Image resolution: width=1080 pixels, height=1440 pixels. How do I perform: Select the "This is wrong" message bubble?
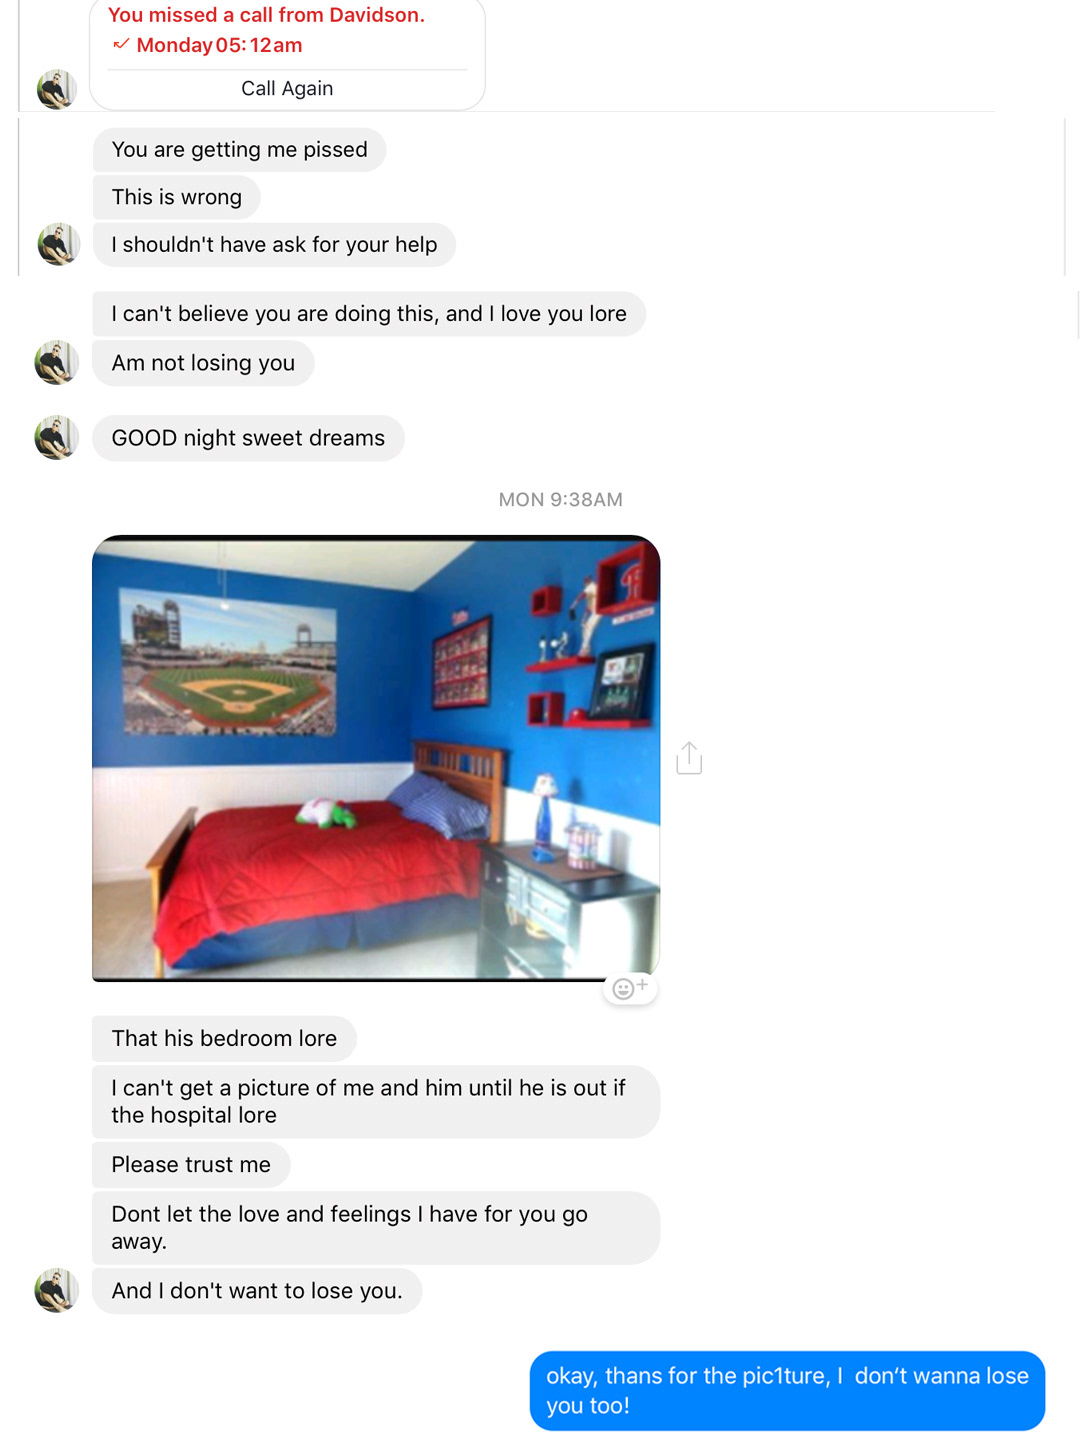click(177, 197)
